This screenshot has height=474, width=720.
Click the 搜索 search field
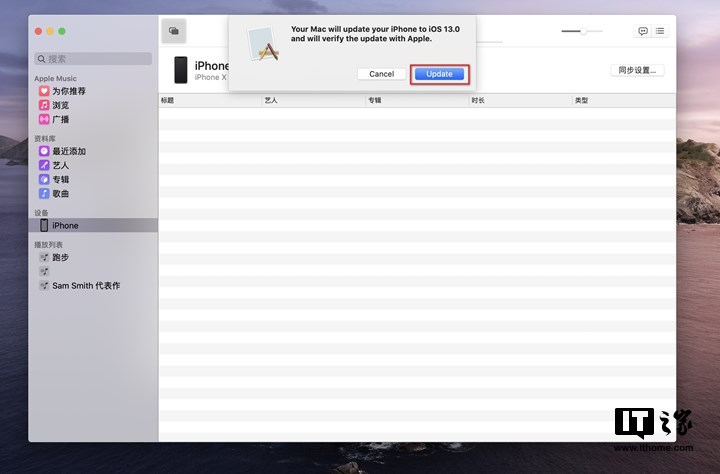pyautogui.click(x=93, y=59)
